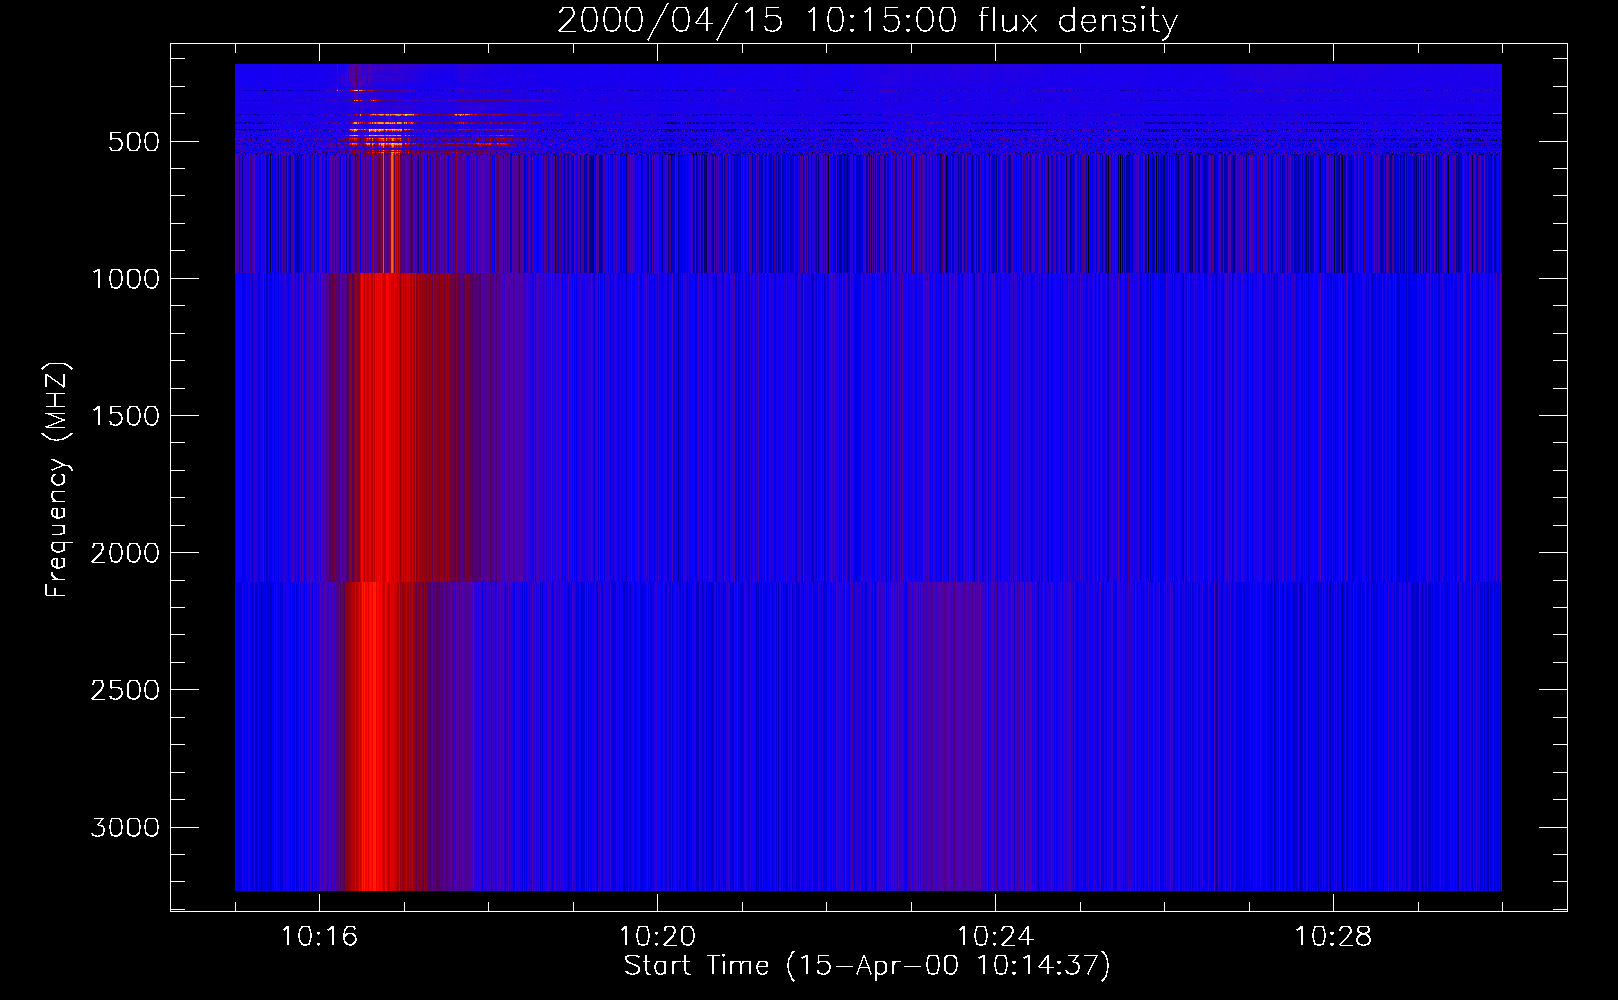Click the 10:20 time tick label

(657, 937)
